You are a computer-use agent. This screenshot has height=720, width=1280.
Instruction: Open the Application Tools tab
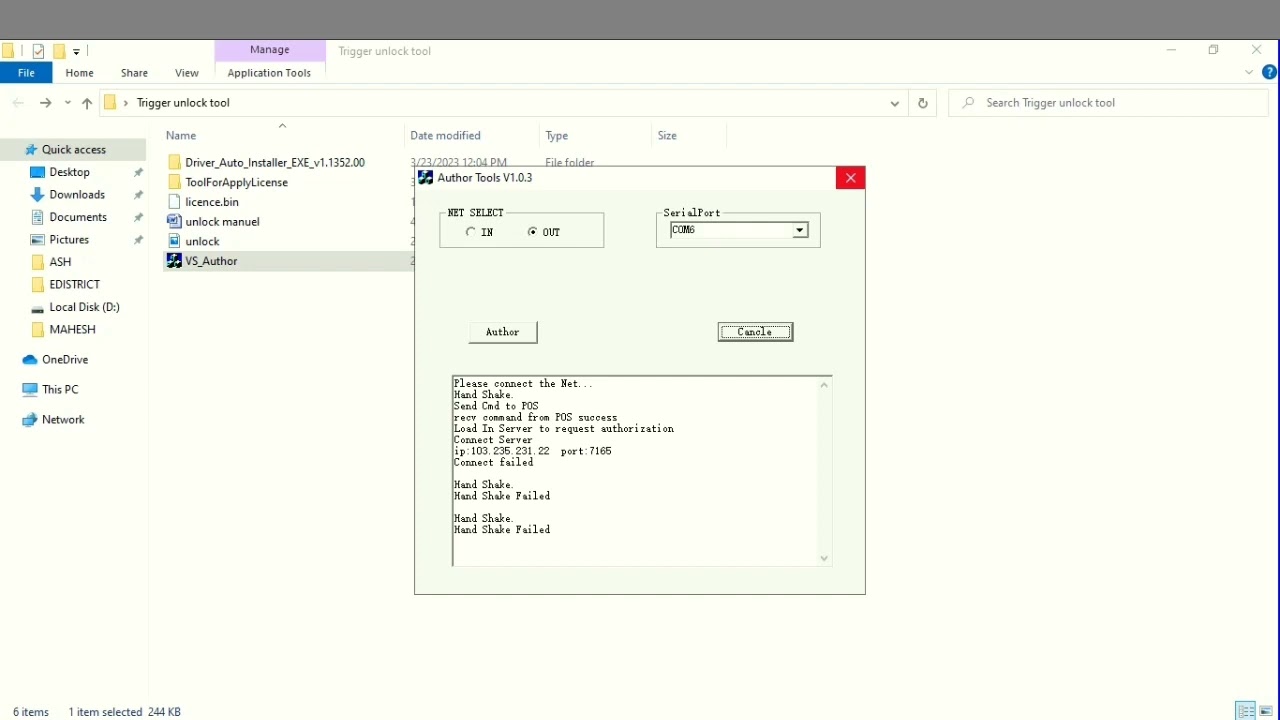tap(269, 73)
